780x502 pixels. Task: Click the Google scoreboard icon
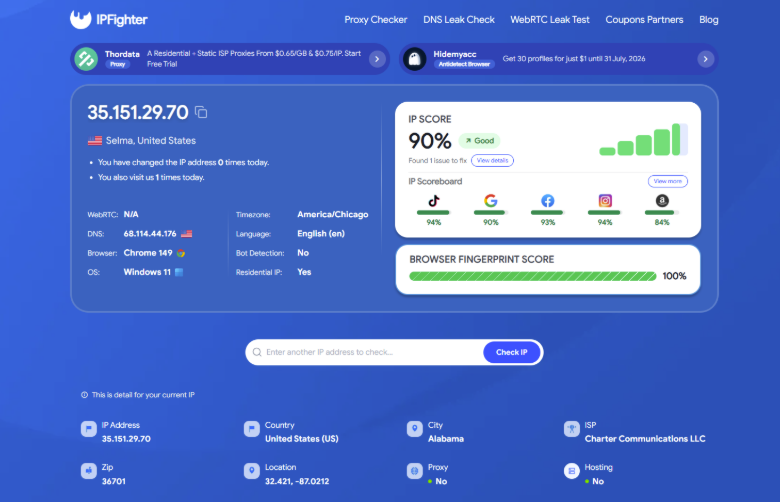point(490,201)
